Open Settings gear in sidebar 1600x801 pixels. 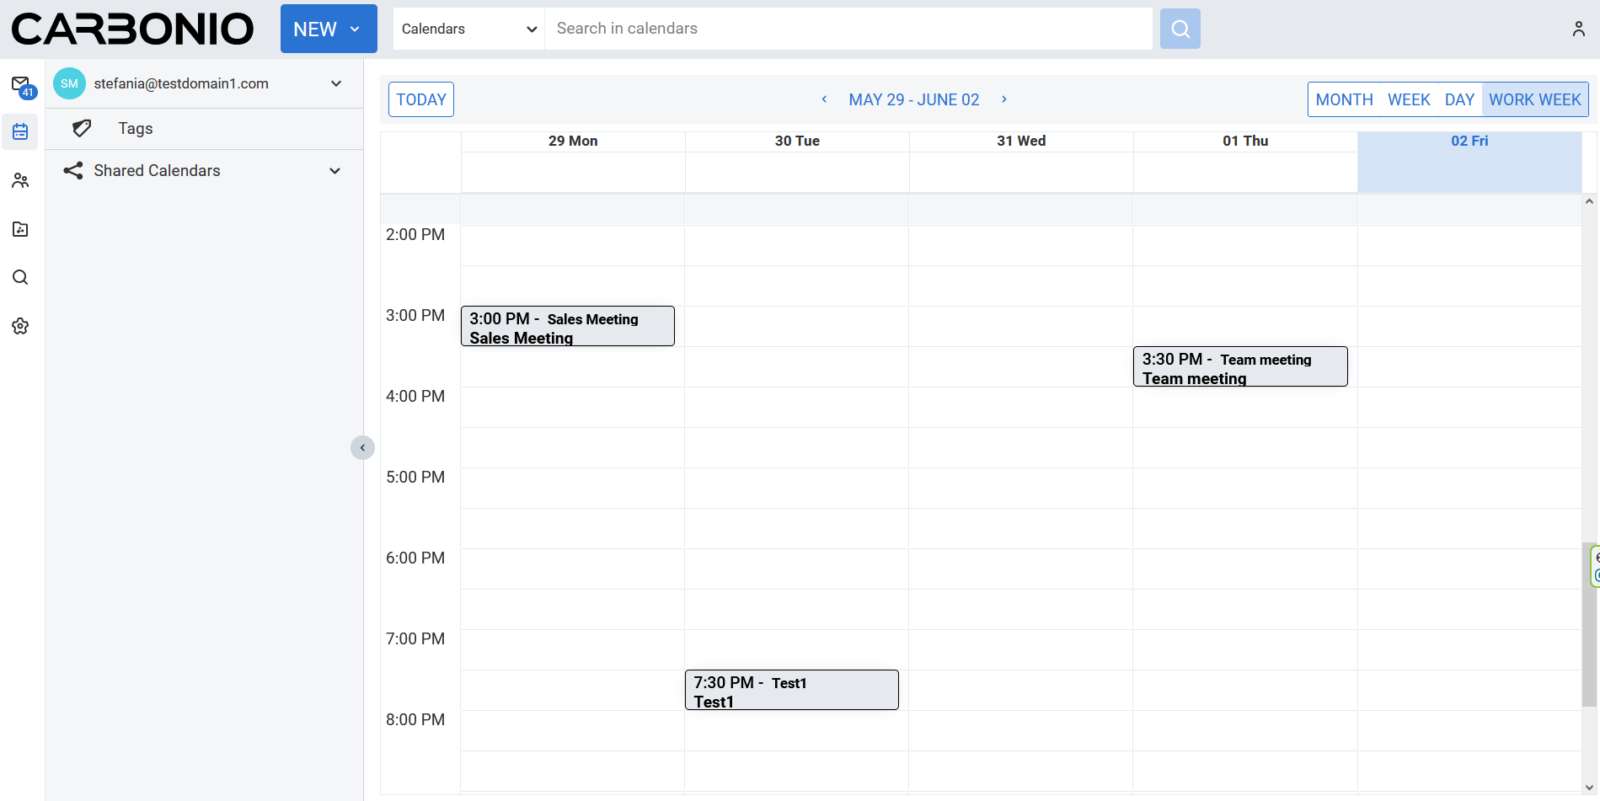[x=20, y=326]
